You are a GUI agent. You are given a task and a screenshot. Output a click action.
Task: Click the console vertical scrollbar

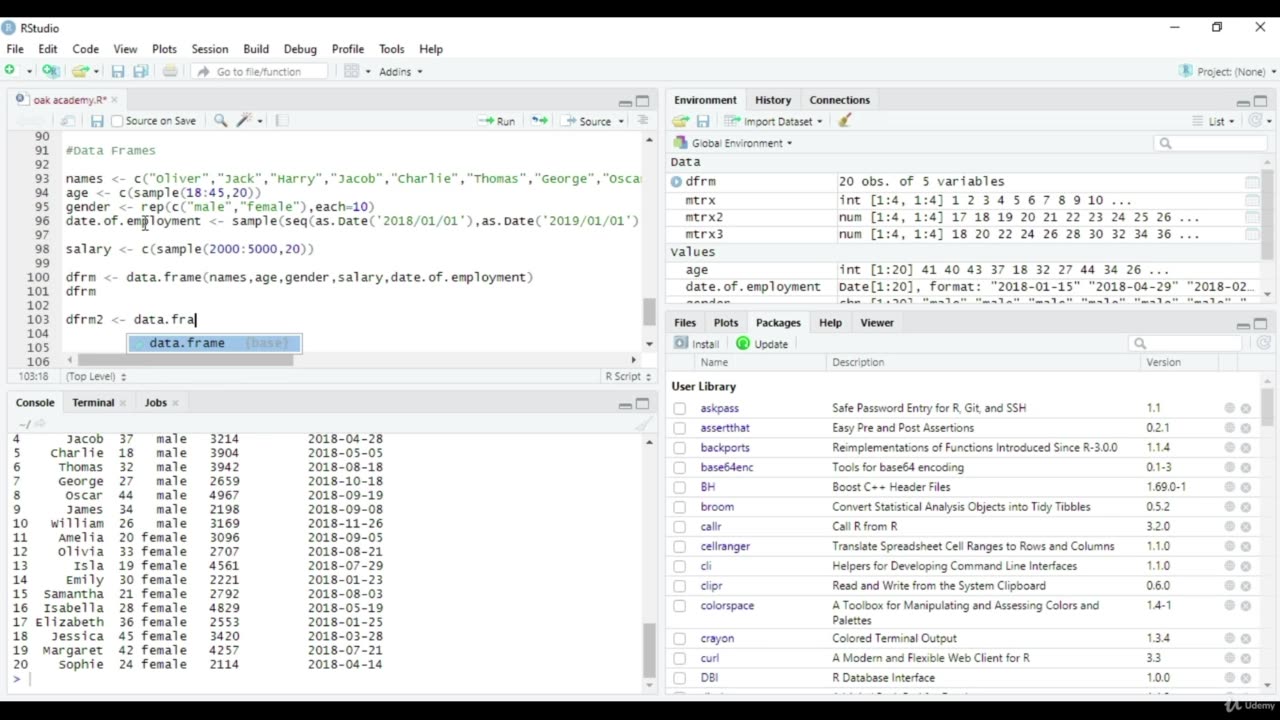tap(649, 650)
